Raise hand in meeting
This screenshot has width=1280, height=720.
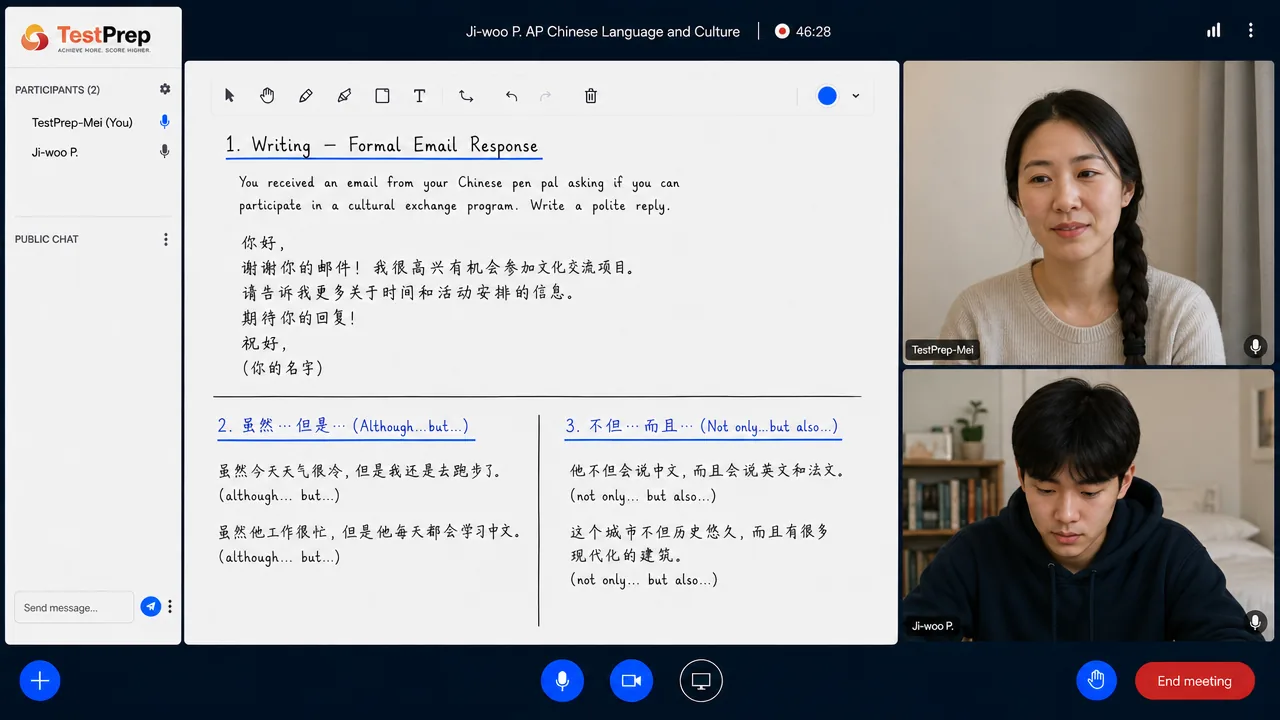point(1096,681)
